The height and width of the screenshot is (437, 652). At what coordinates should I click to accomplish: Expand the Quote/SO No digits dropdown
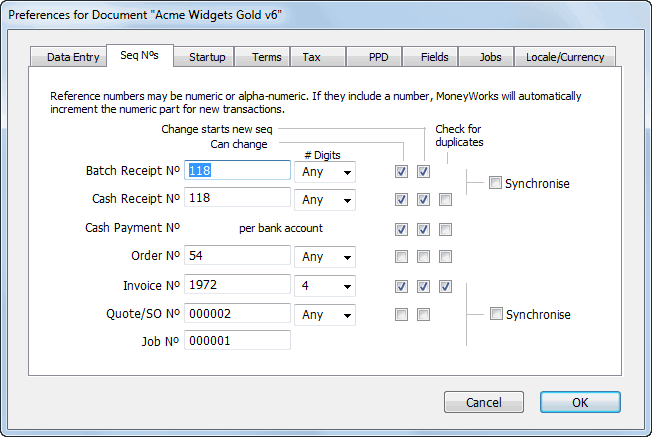point(325,315)
